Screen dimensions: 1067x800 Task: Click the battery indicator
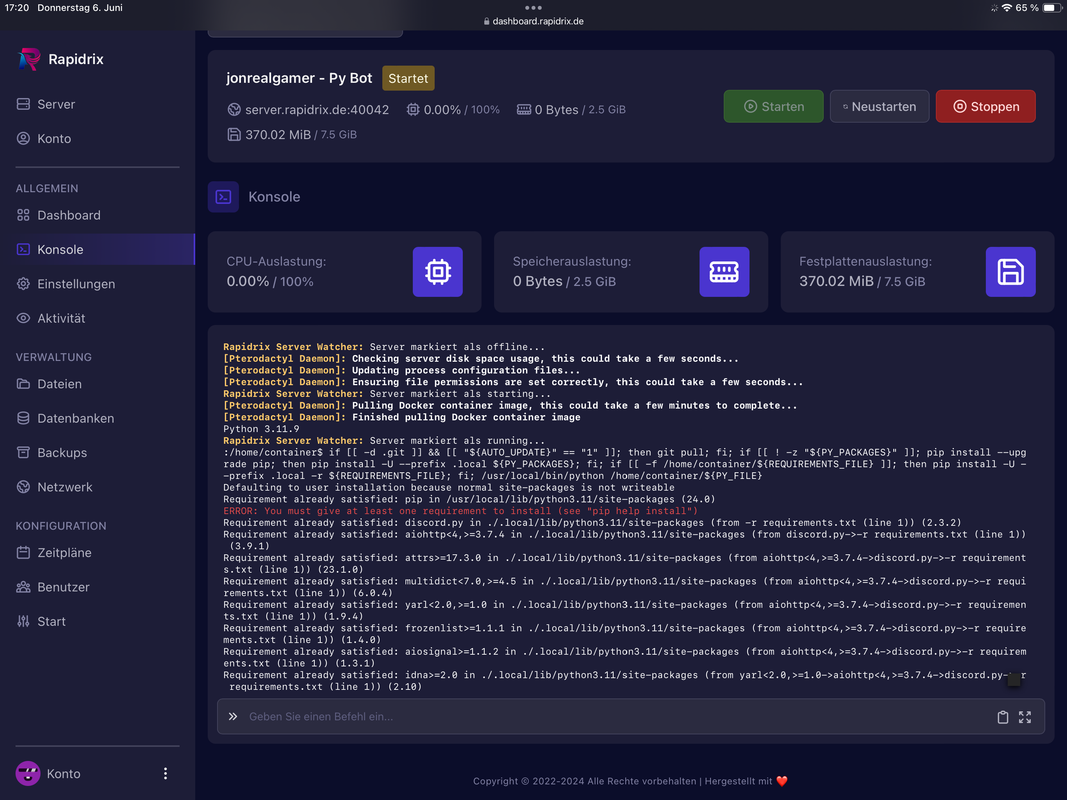[1052, 8]
